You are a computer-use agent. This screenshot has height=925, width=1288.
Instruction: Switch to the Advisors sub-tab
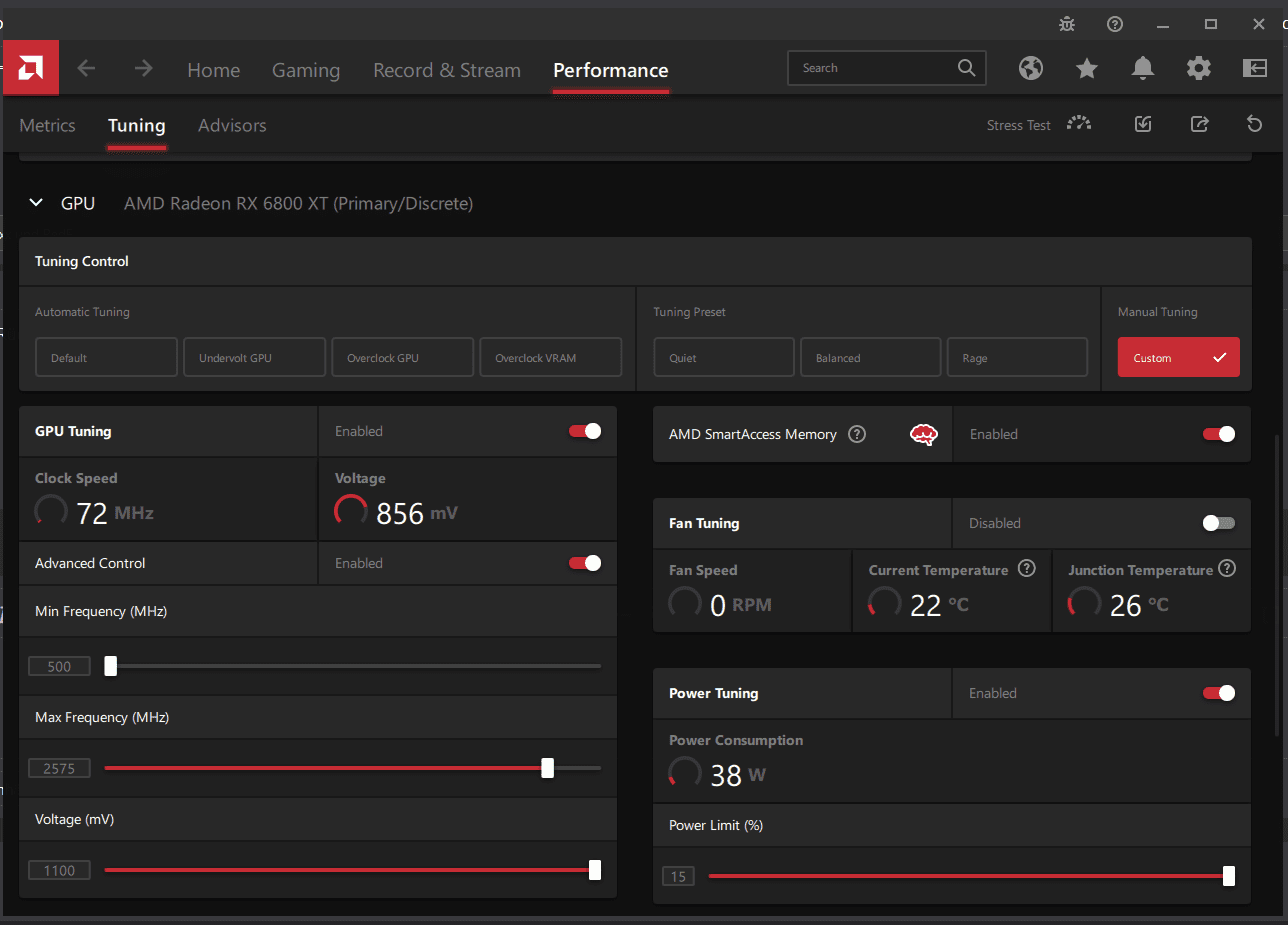click(232, 125)
